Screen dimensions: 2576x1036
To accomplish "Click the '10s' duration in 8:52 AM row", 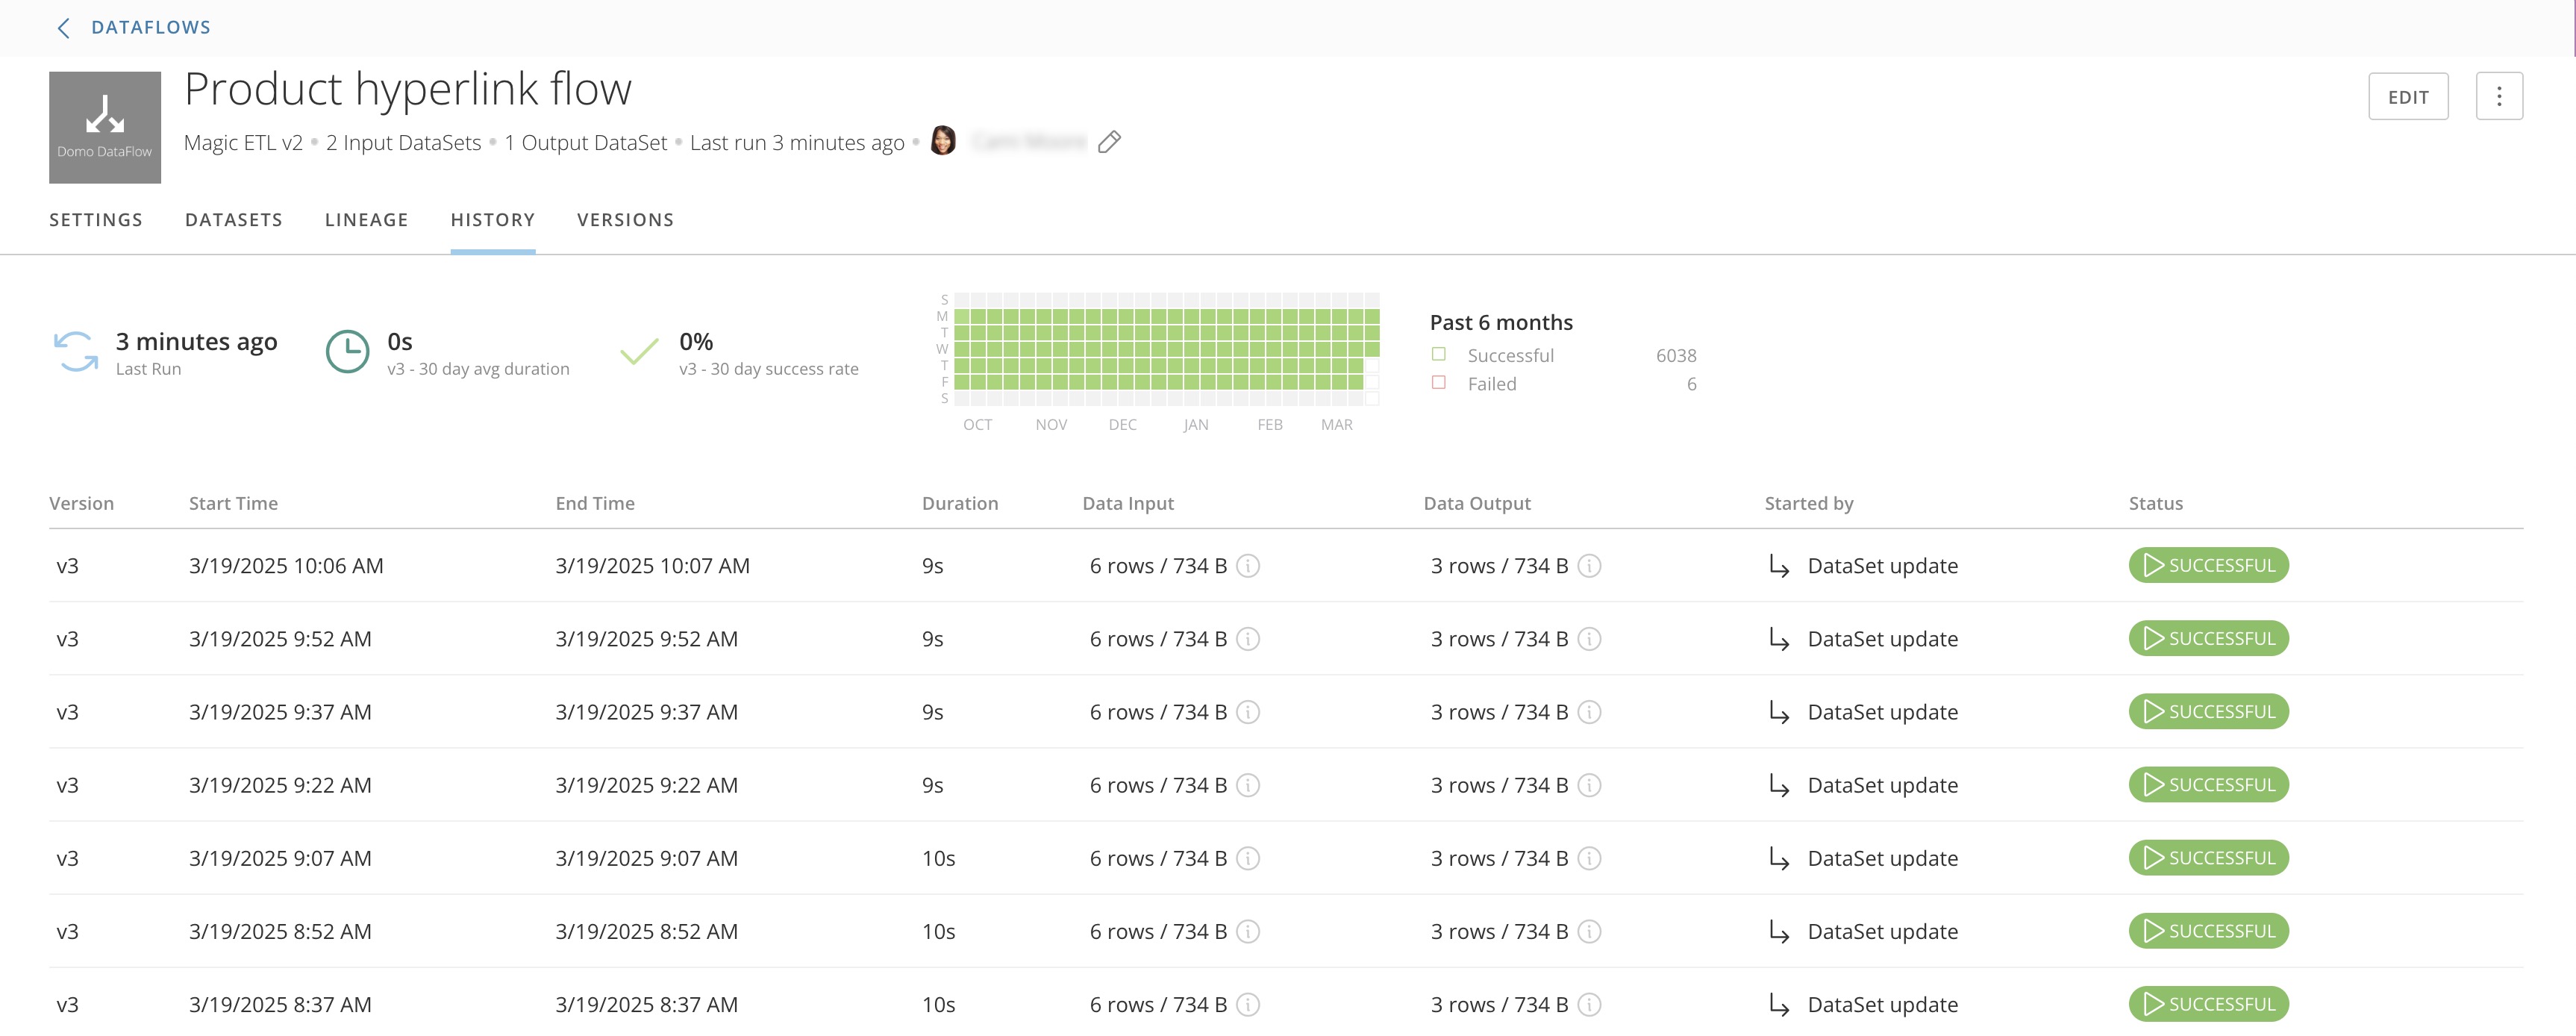I will [938, 931].
